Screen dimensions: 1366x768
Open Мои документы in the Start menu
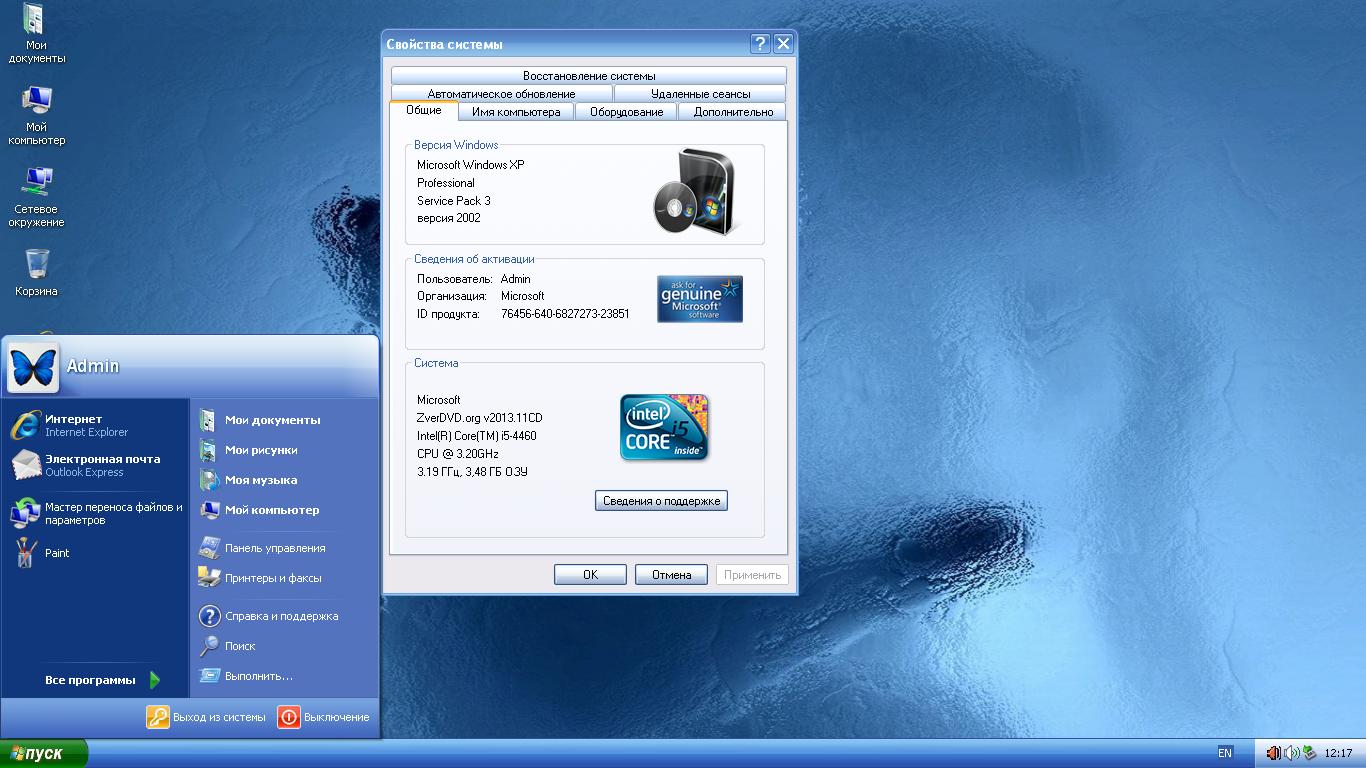pos(284,420)
